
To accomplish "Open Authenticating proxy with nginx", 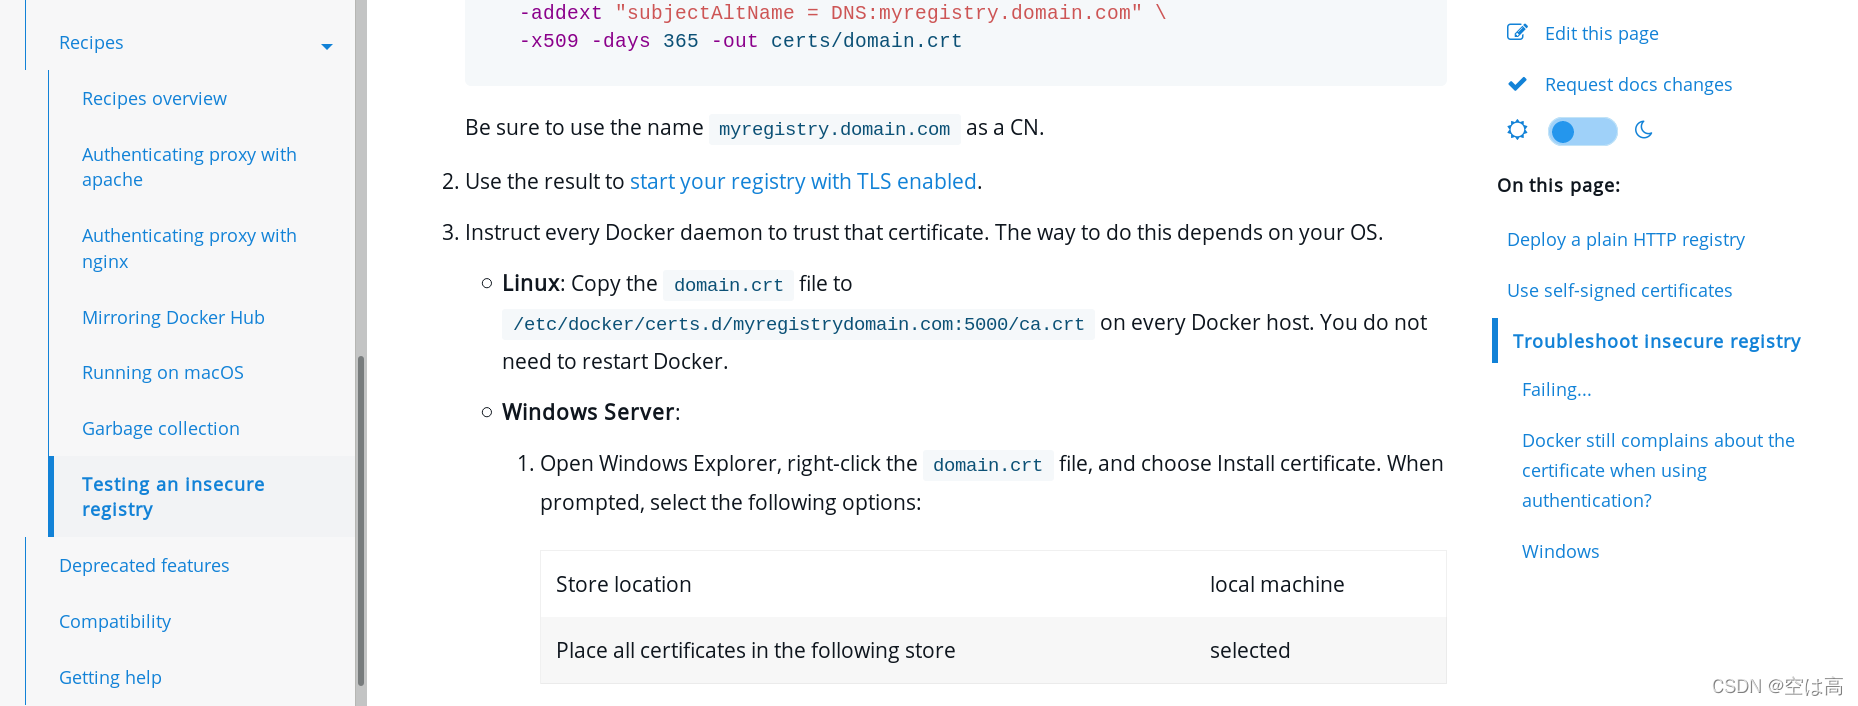I will [x=189, y=248].
